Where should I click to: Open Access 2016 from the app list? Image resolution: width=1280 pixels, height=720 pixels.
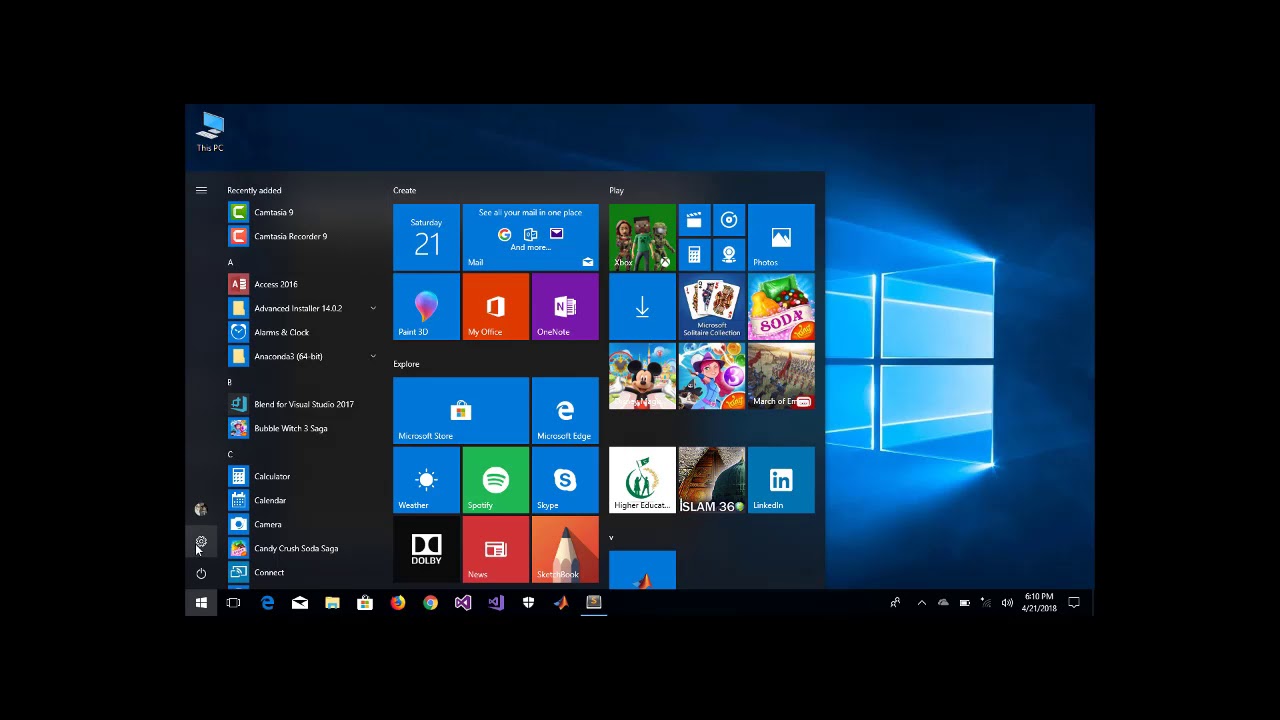pyautogui.click(x=304, y=284)
